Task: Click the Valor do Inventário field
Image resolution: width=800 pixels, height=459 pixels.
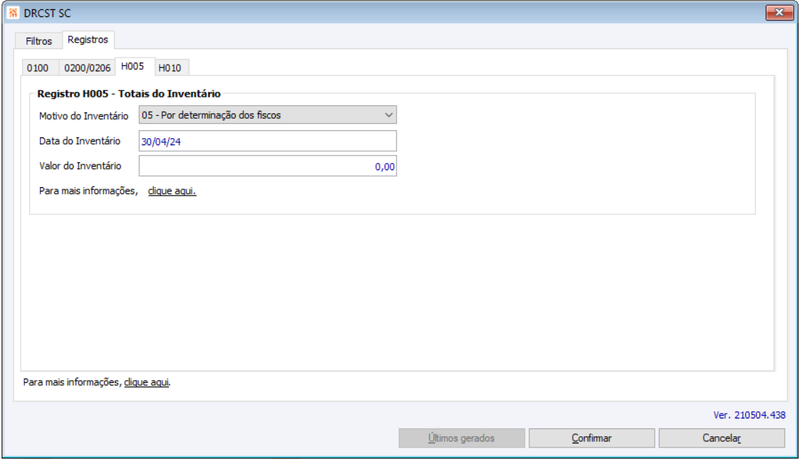Action: pyautogui.click(x=267, y=166)
